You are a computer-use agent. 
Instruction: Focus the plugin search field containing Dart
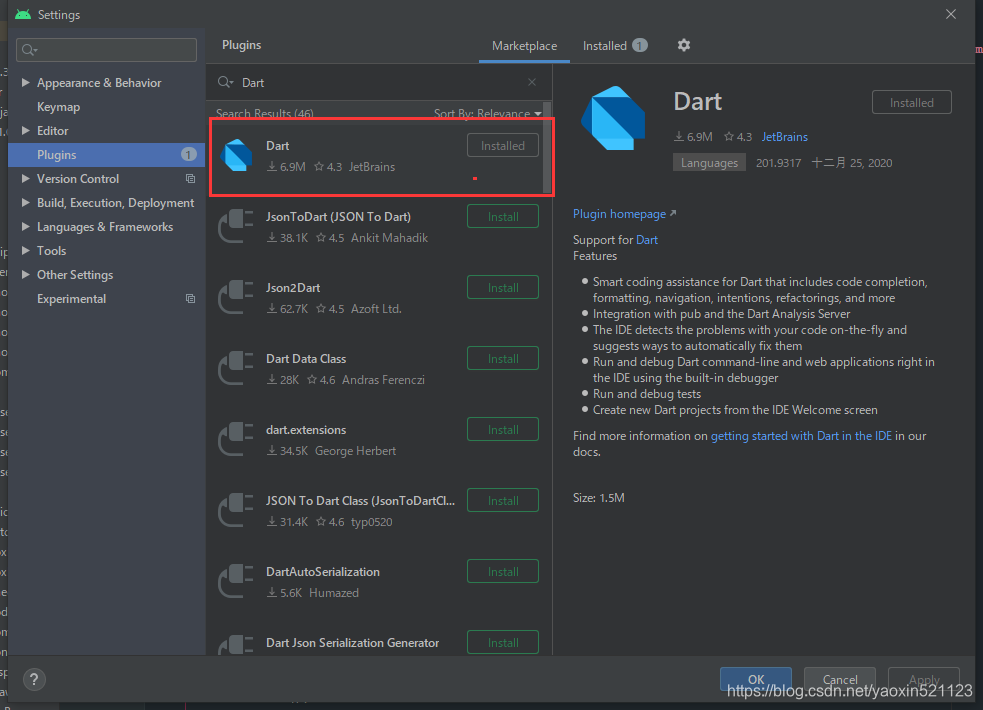[379, 82]
